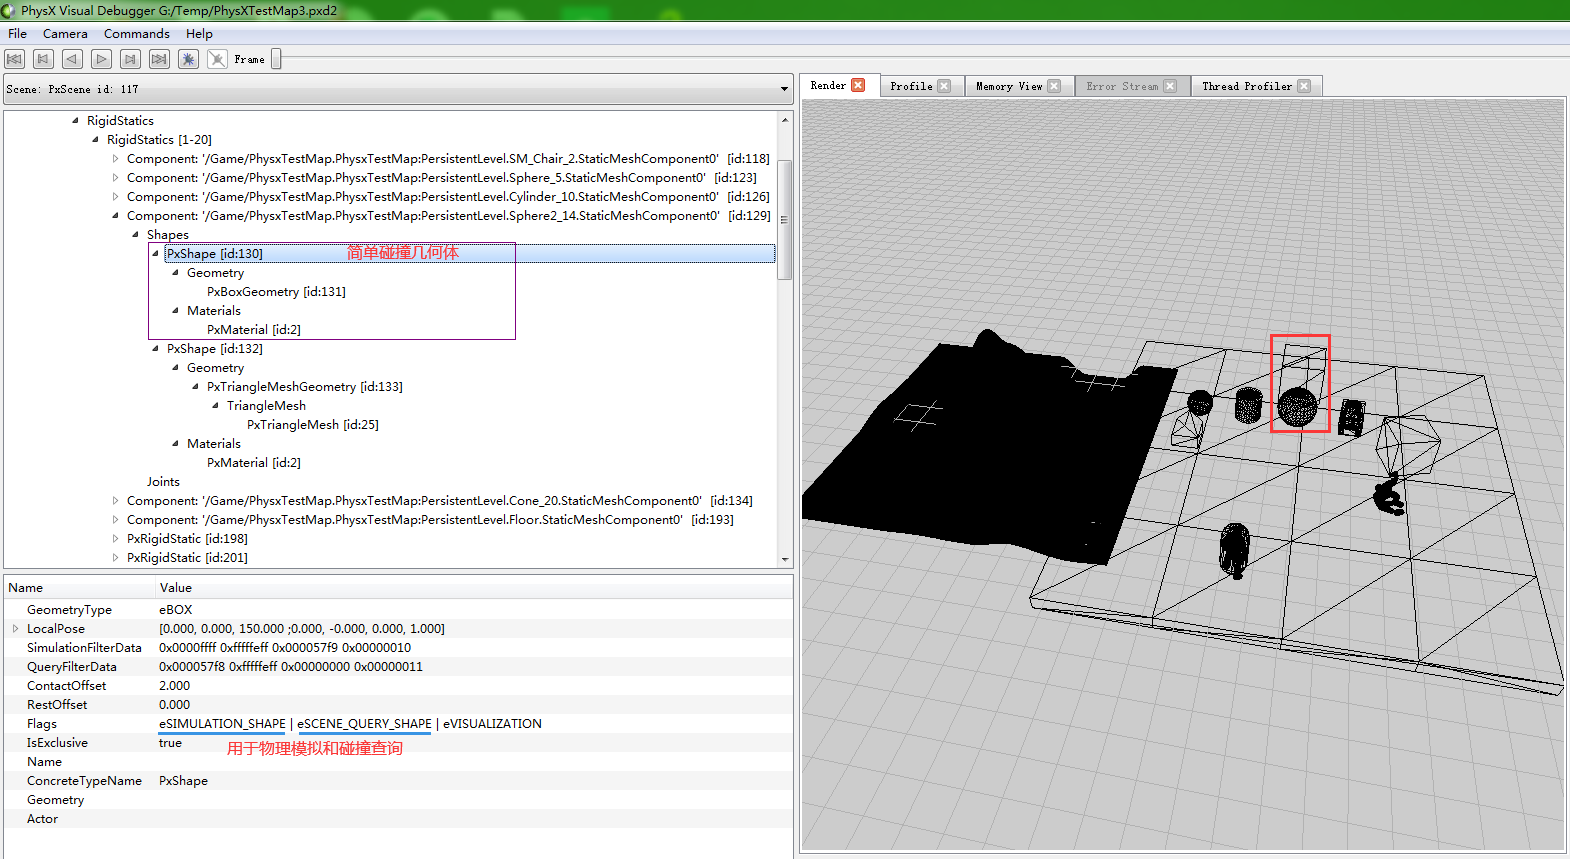
Task: Click the crossed-out plug disconnect icon
Action: pos(217,60)
